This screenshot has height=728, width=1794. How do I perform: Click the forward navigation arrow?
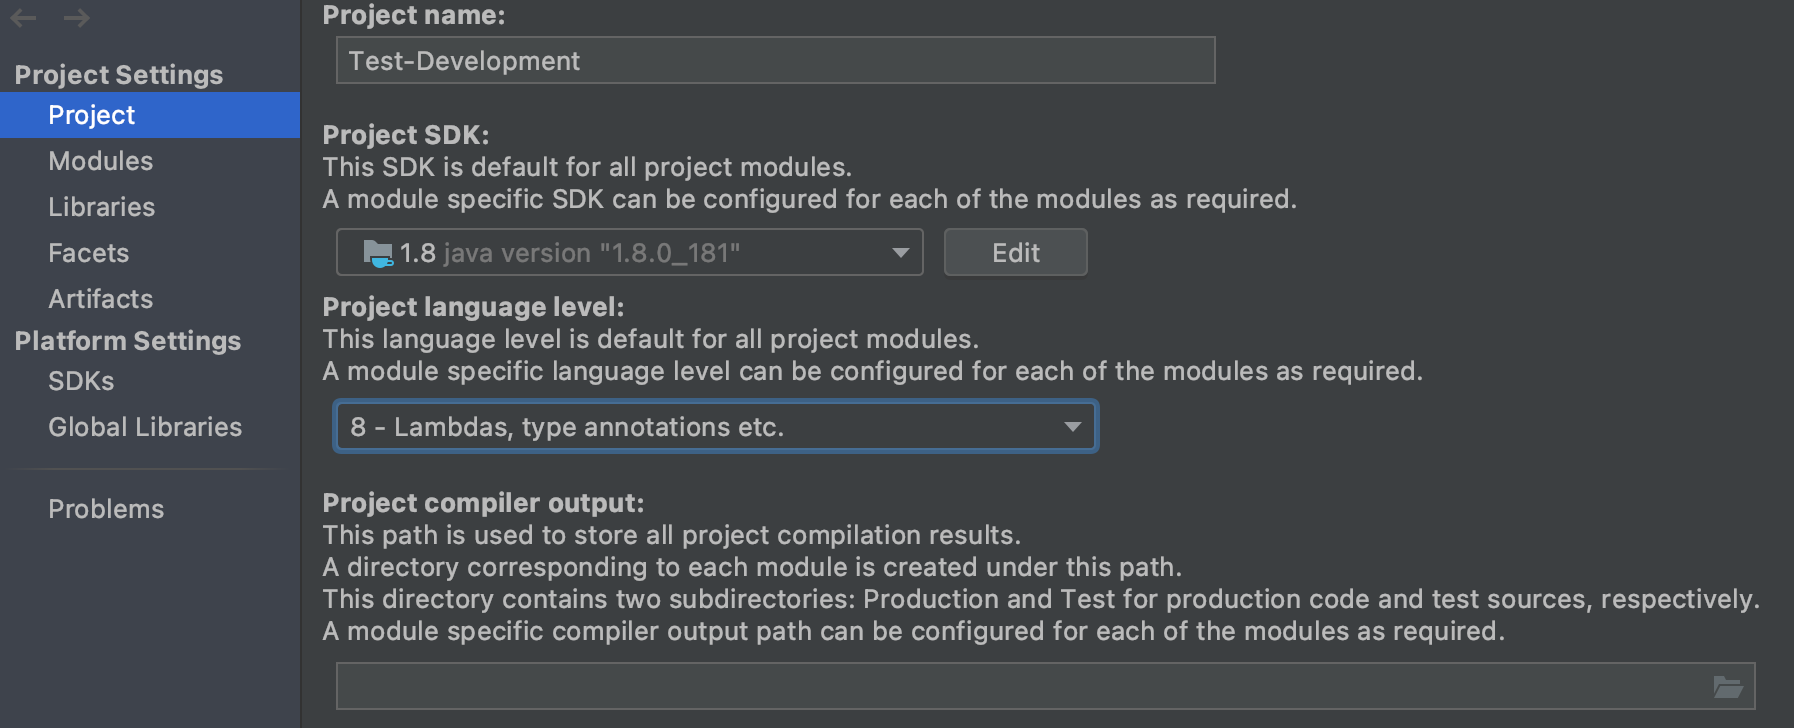76,18
